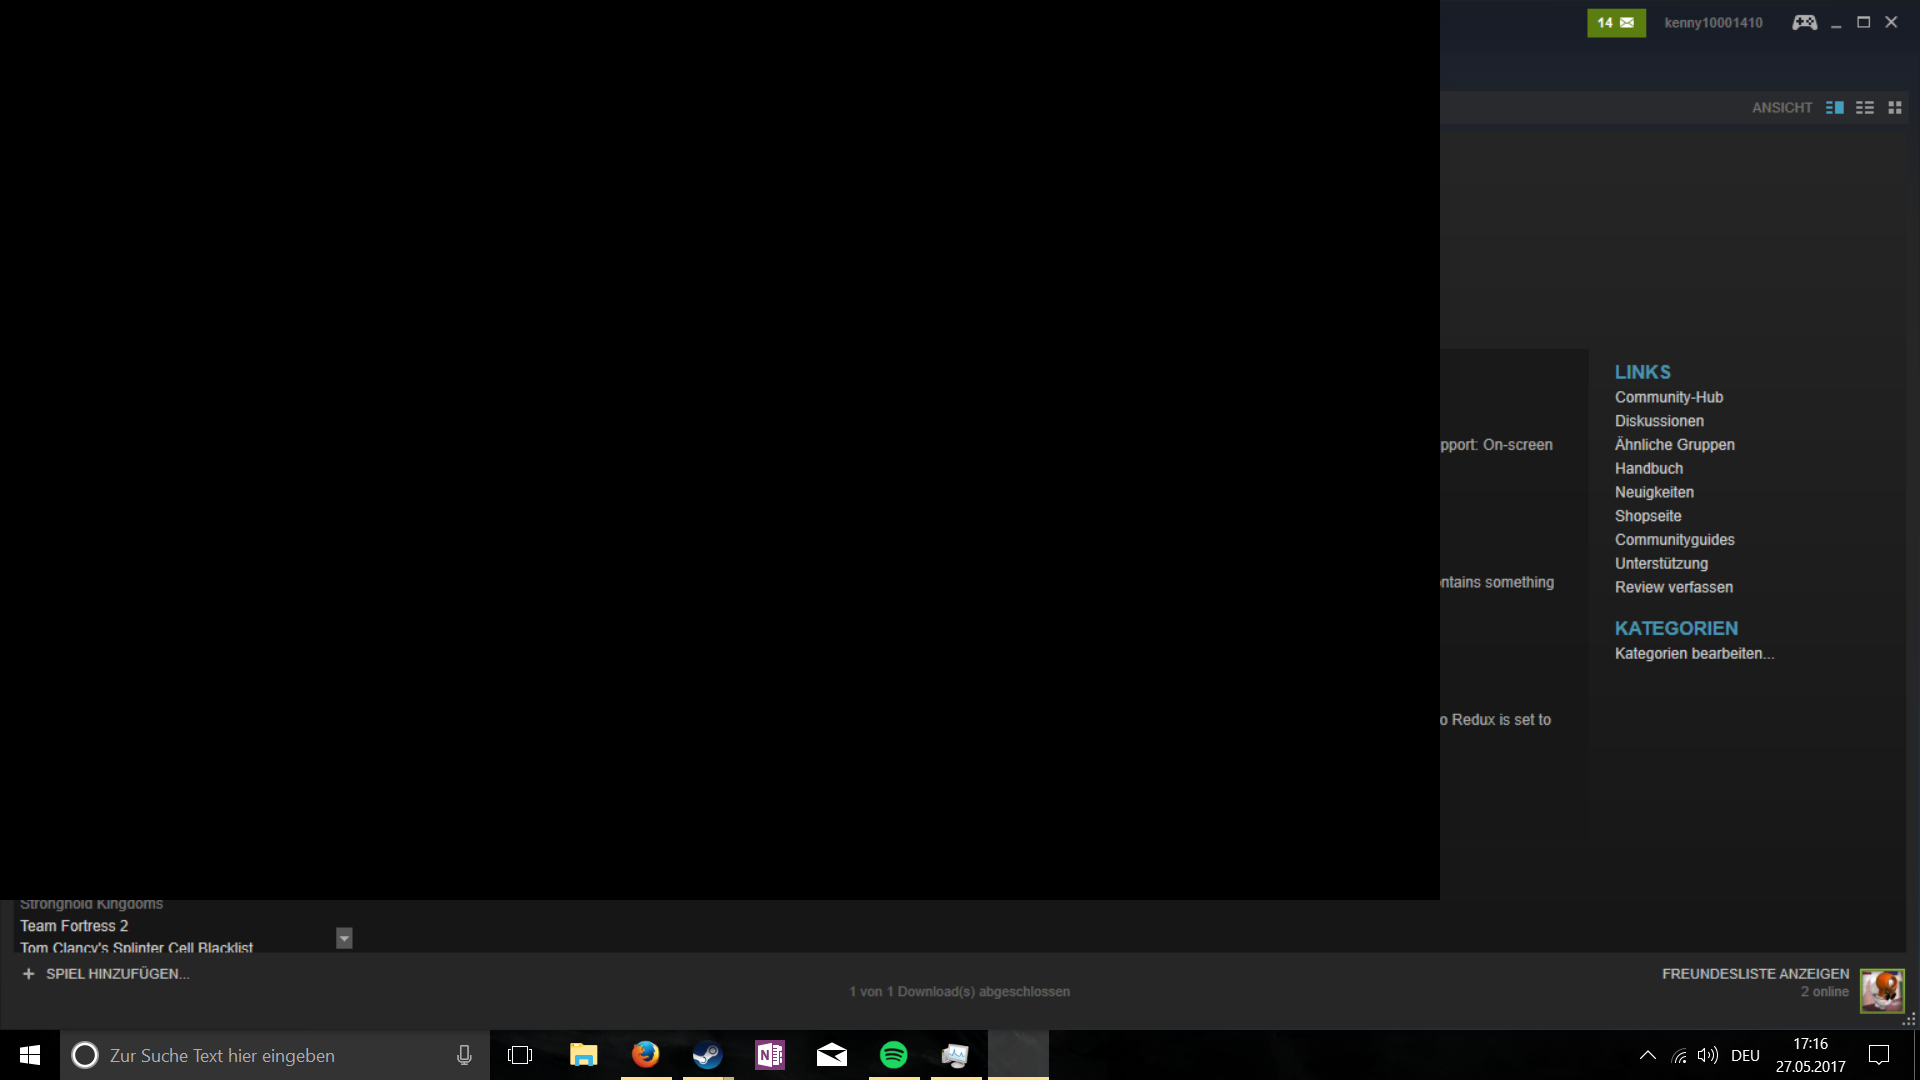Open Diskussionen link
1920x1080 pixels.
click(1659, 421)
